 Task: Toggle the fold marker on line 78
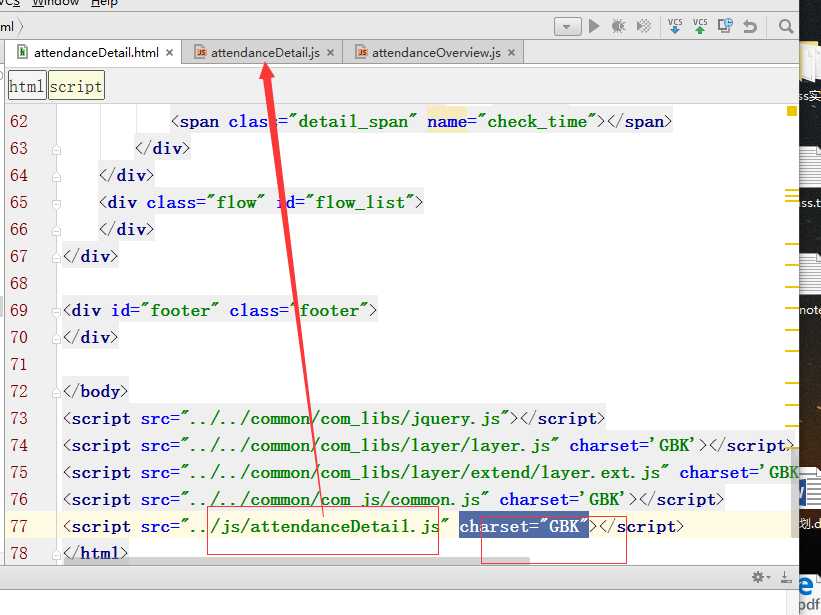point(57,555)
